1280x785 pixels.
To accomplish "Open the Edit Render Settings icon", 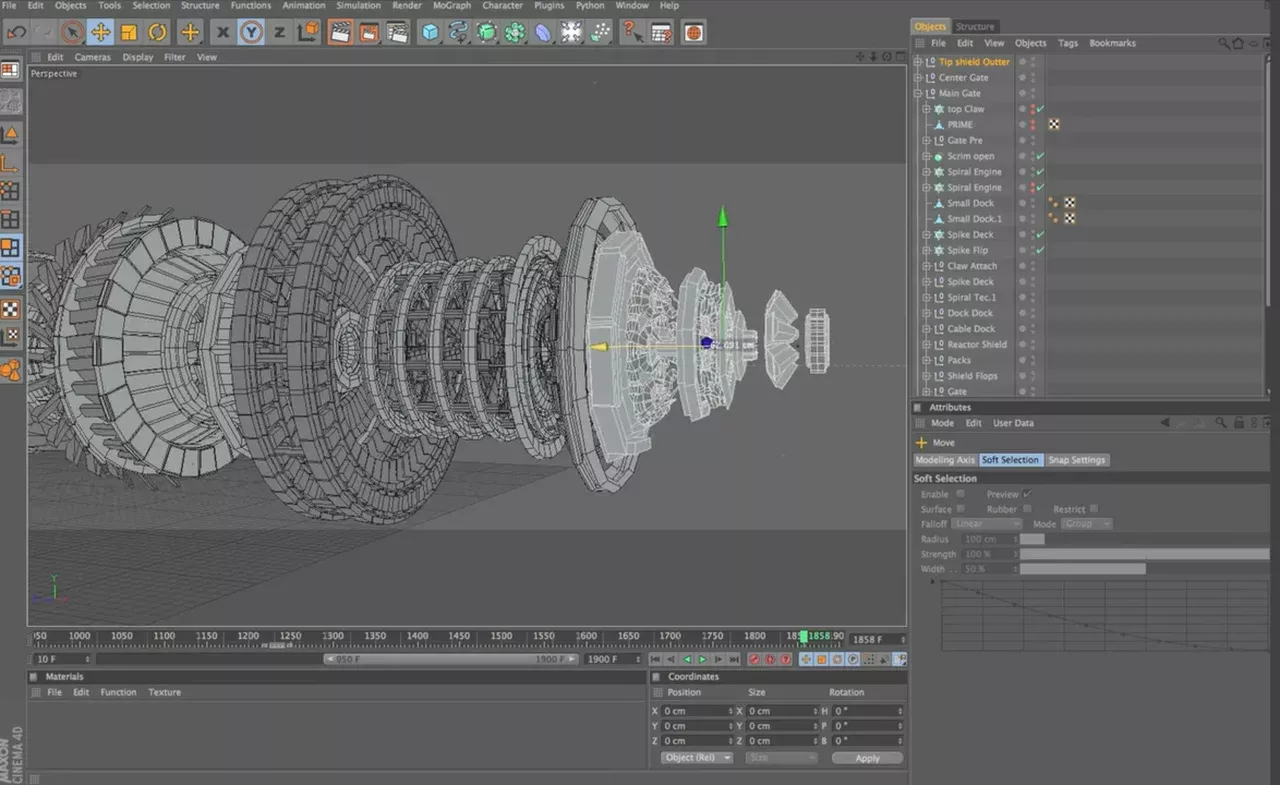I will coord(397,32).
